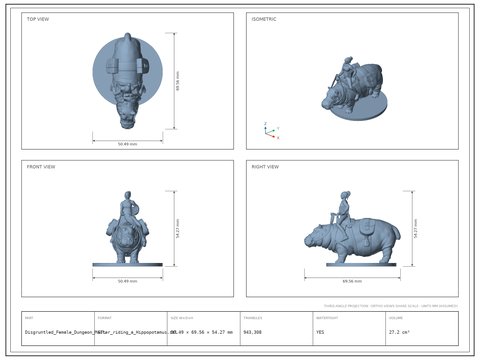This screenshot has height=360, width=480.
Task: Click the FRONT VIEW label
Action: point(41,167)
